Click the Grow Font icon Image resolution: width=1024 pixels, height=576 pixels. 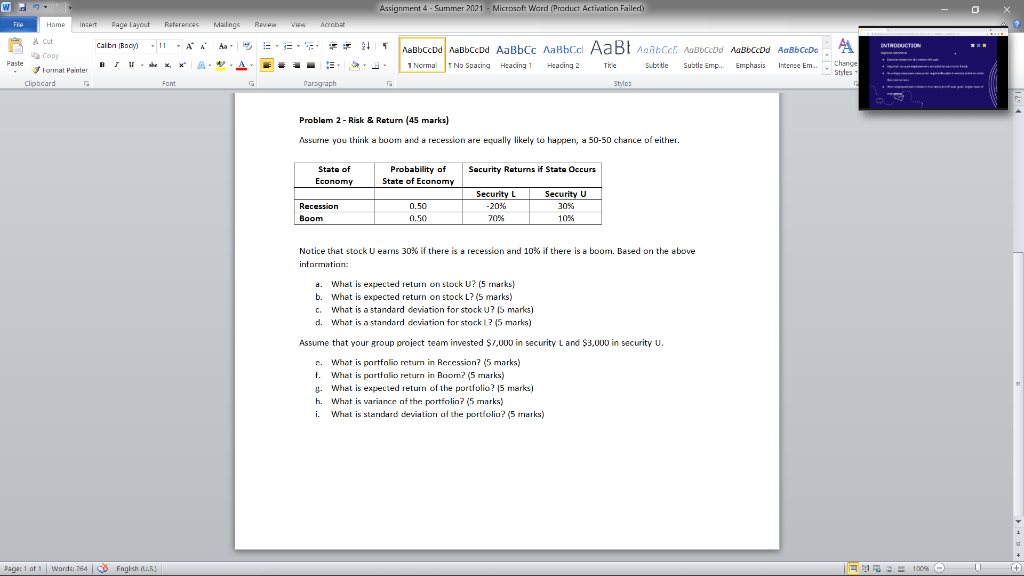[190, 45]
